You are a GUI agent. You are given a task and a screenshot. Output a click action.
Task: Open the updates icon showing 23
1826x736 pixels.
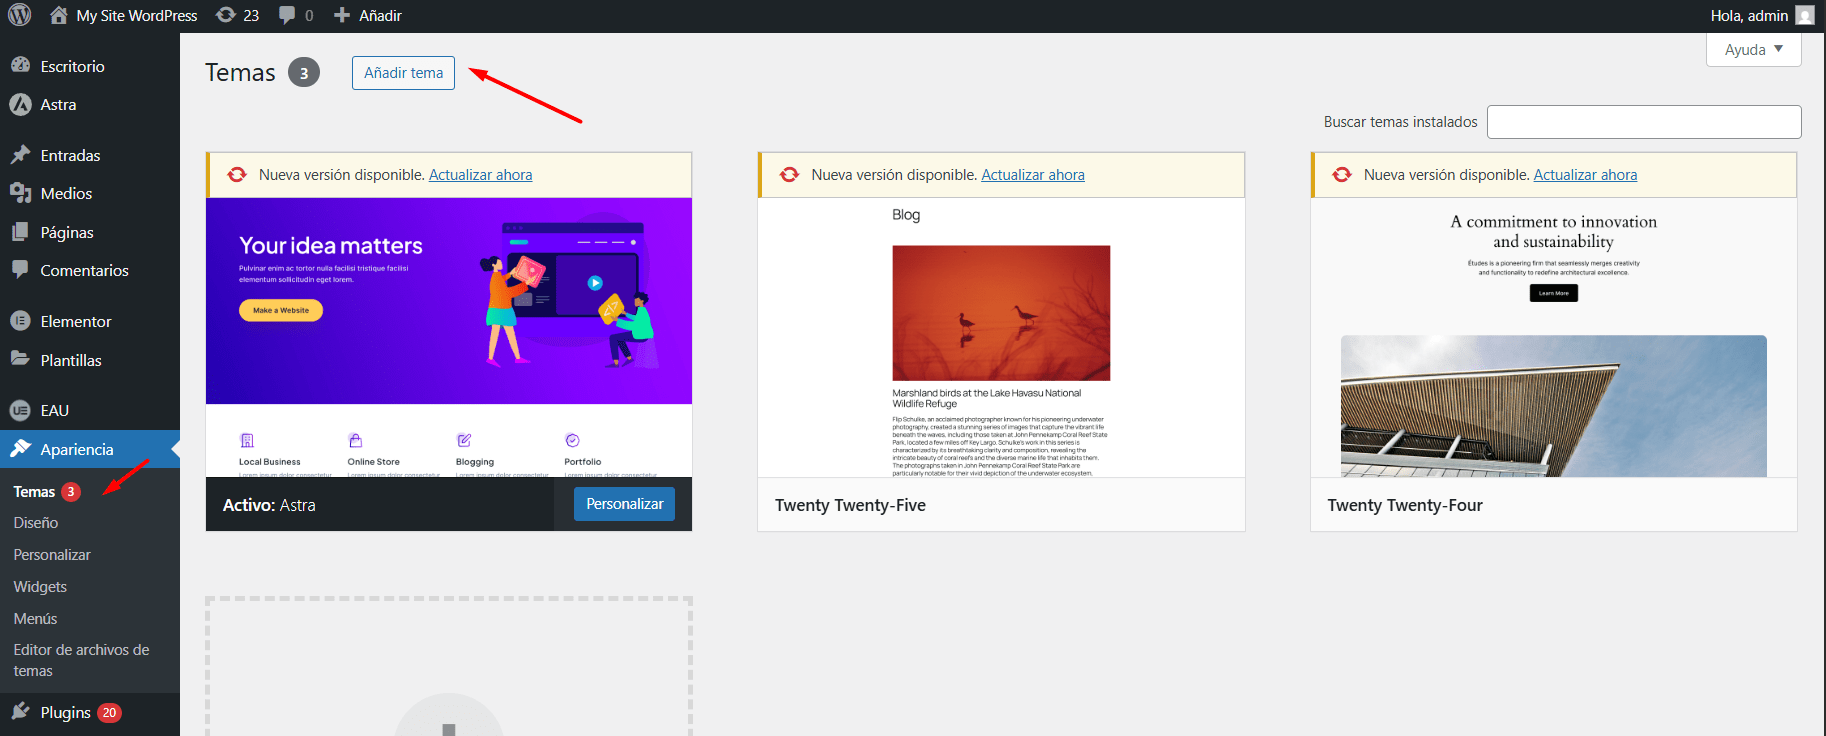coord(227,15)
